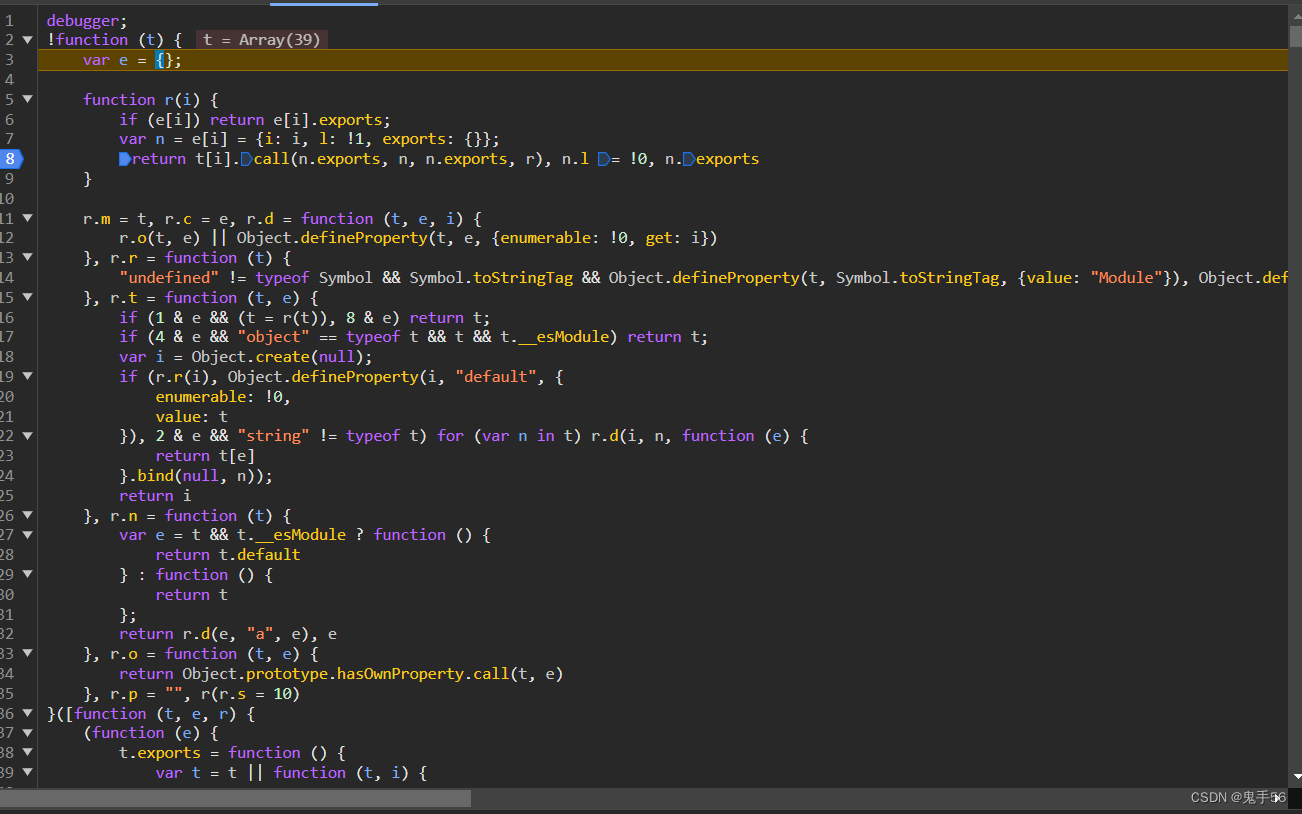This screenshot has height=814, width=1302.
Task: Click 'enumerable: !0,' property on line 20
Action: tap(223, 396)
